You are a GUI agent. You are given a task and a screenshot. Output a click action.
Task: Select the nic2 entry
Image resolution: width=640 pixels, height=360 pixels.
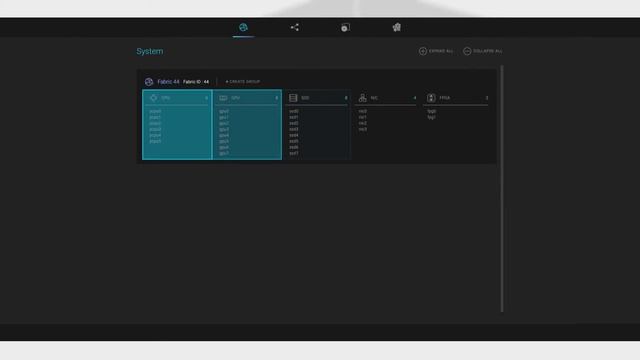click(x=362, y=123)
